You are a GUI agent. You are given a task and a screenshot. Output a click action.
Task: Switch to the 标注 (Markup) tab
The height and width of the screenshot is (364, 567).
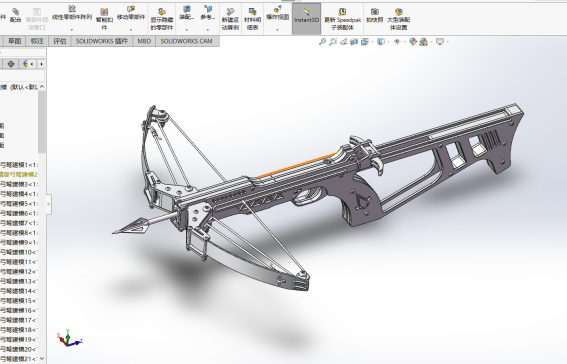tap(37, 41)
